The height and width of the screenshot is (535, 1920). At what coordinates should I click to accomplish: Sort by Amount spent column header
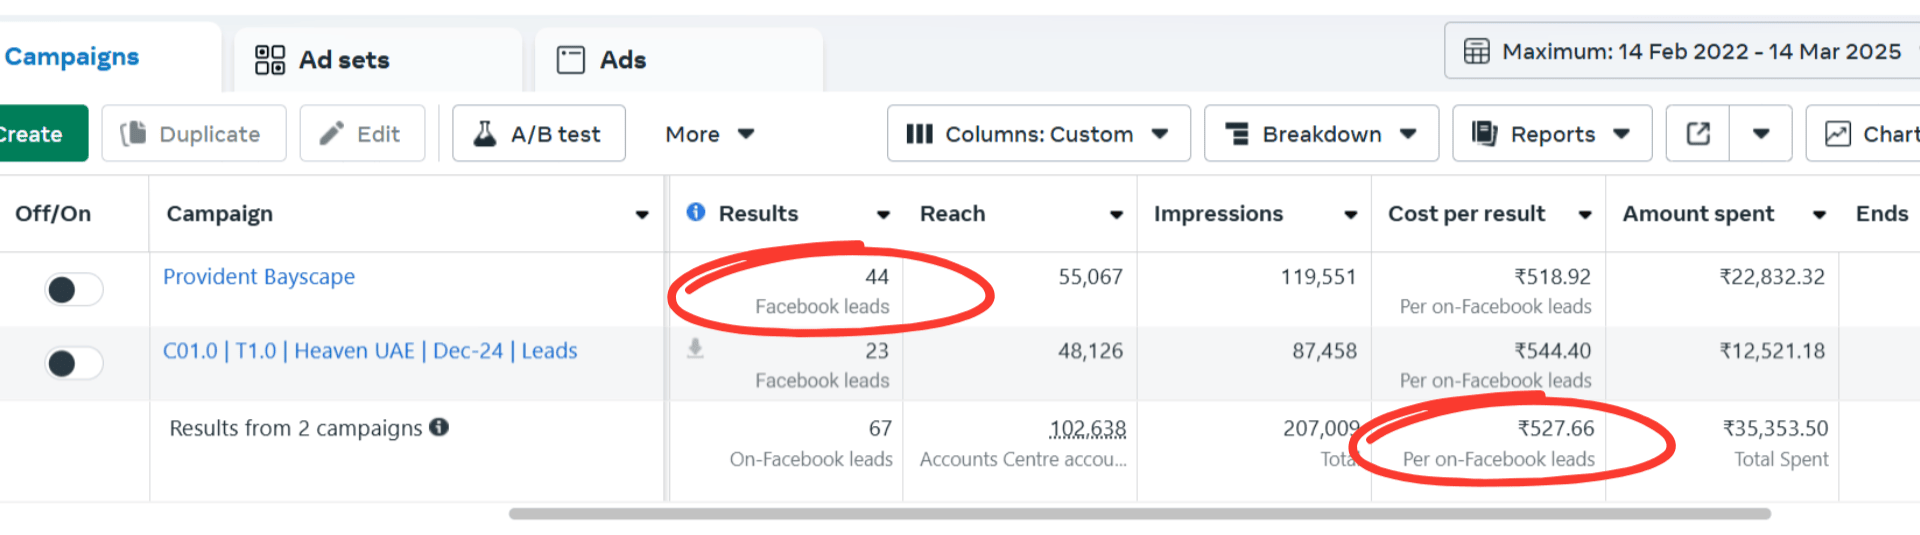1698,214
